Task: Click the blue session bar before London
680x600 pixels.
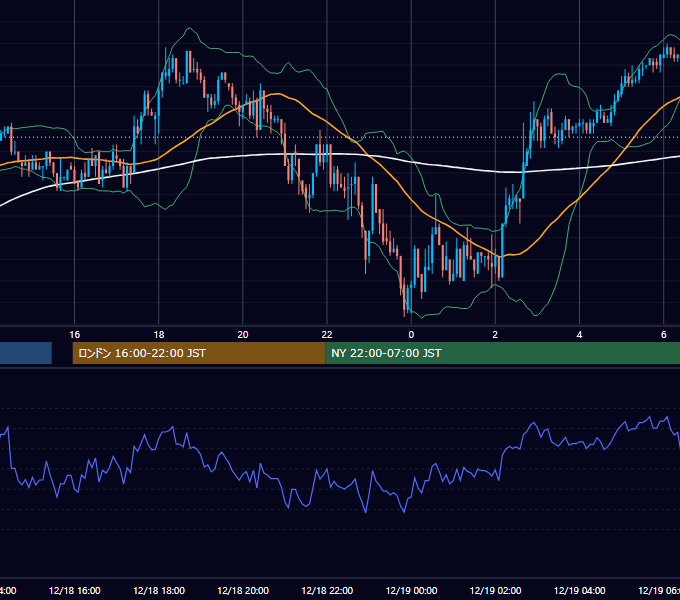Action: 26,353
